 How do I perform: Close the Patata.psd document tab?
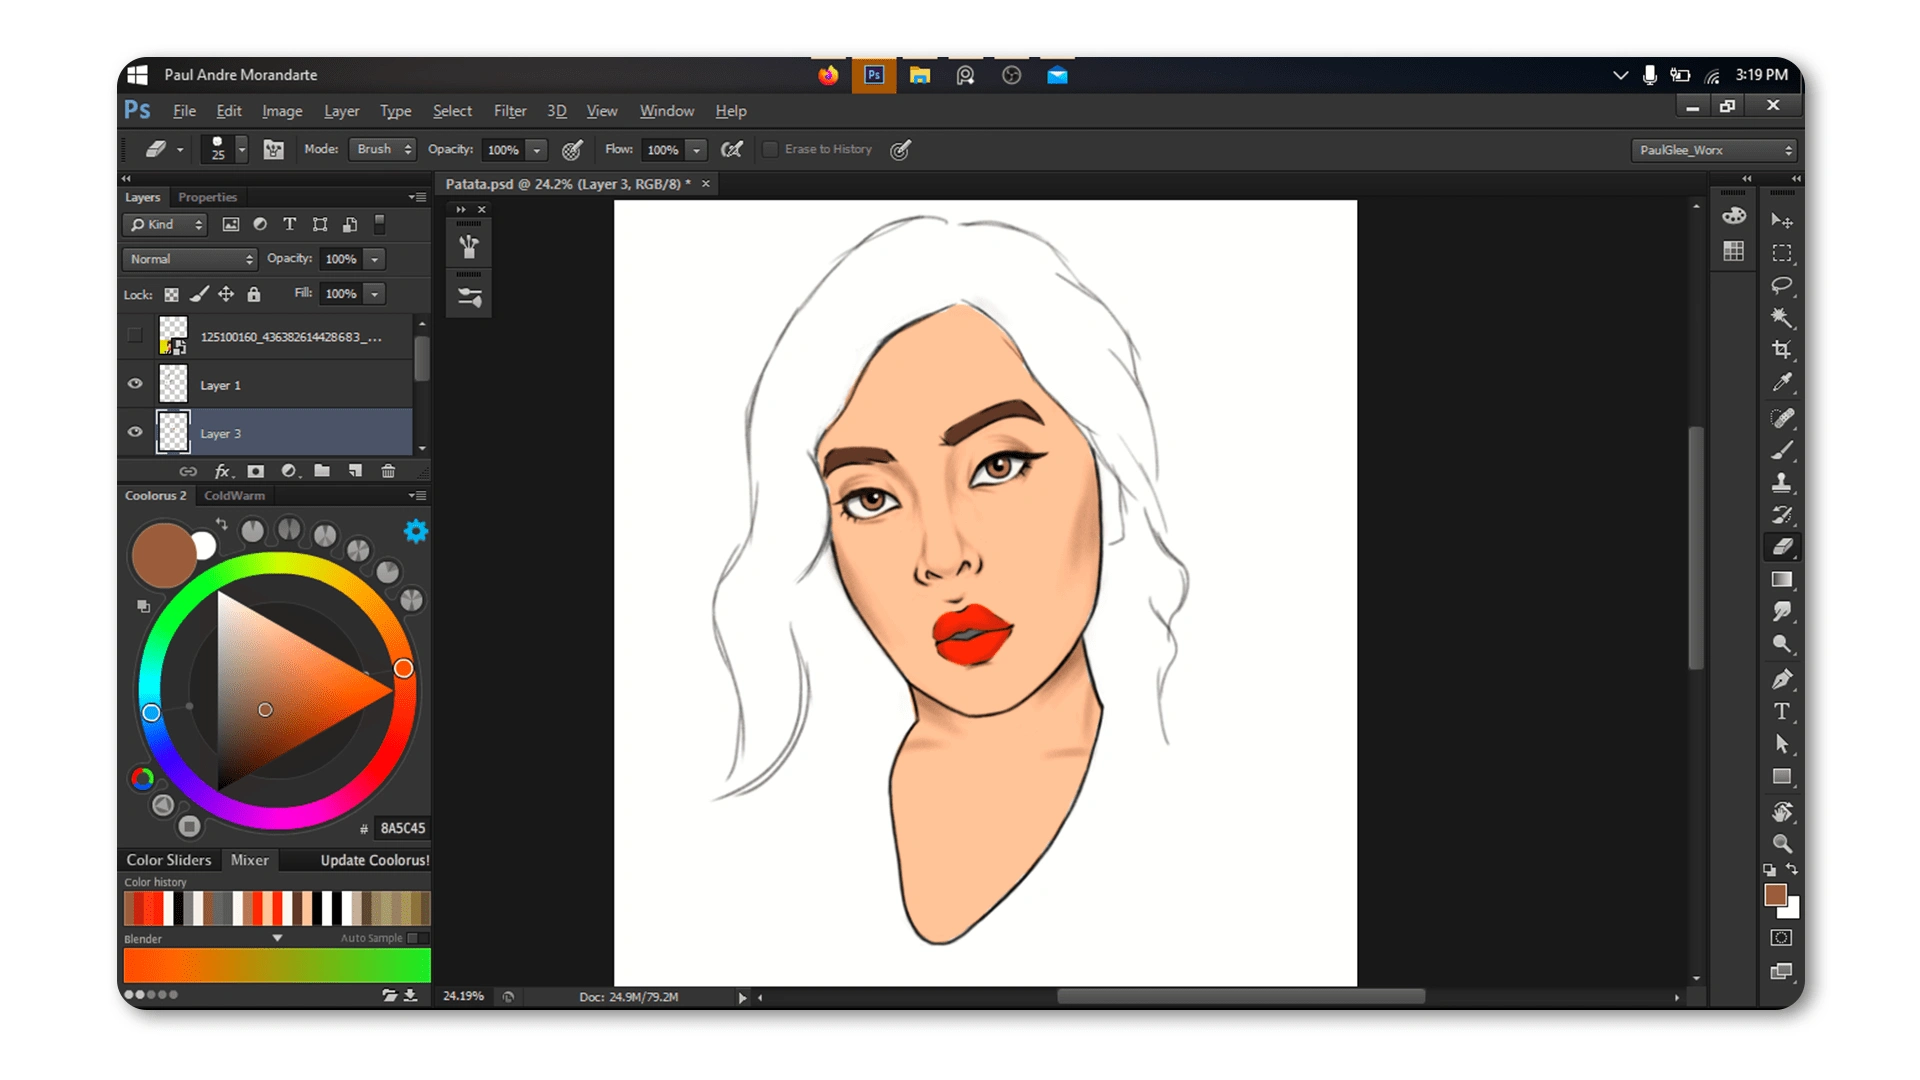click(x=706, y=184)
